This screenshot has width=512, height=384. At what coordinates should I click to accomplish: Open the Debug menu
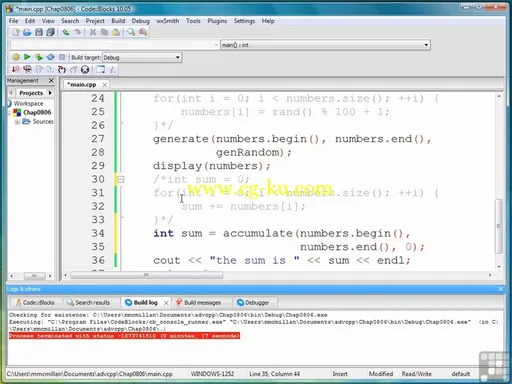click(140, 21)
